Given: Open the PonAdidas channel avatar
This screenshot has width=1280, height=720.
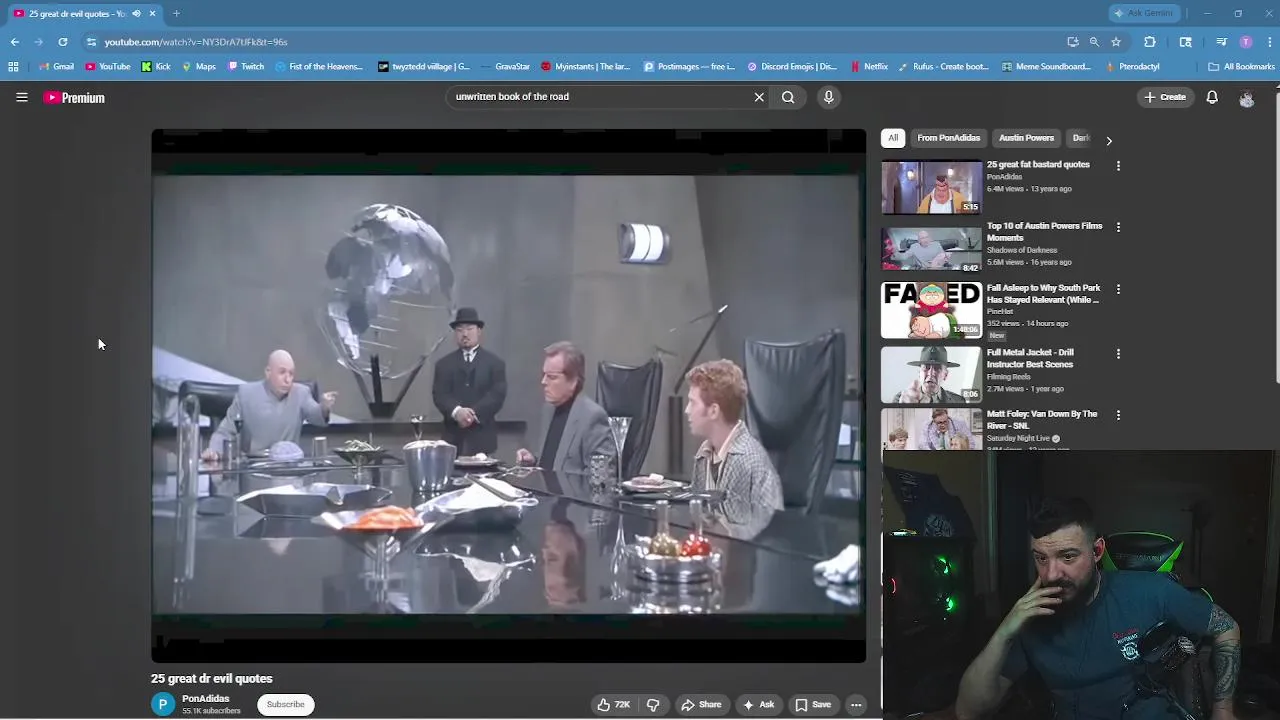Looking at the screenshot, I should [x=163, y=705].
